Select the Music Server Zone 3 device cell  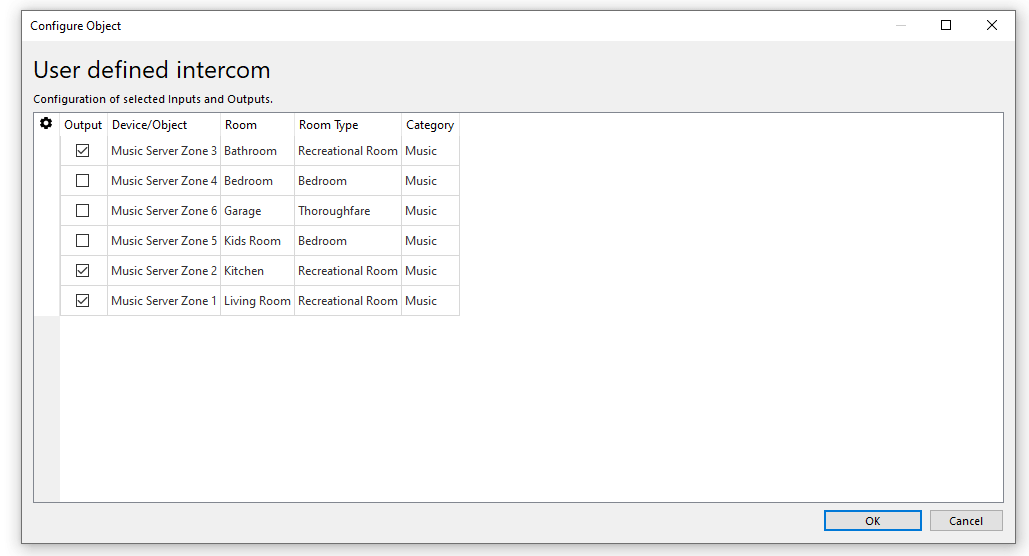point(164,151)
